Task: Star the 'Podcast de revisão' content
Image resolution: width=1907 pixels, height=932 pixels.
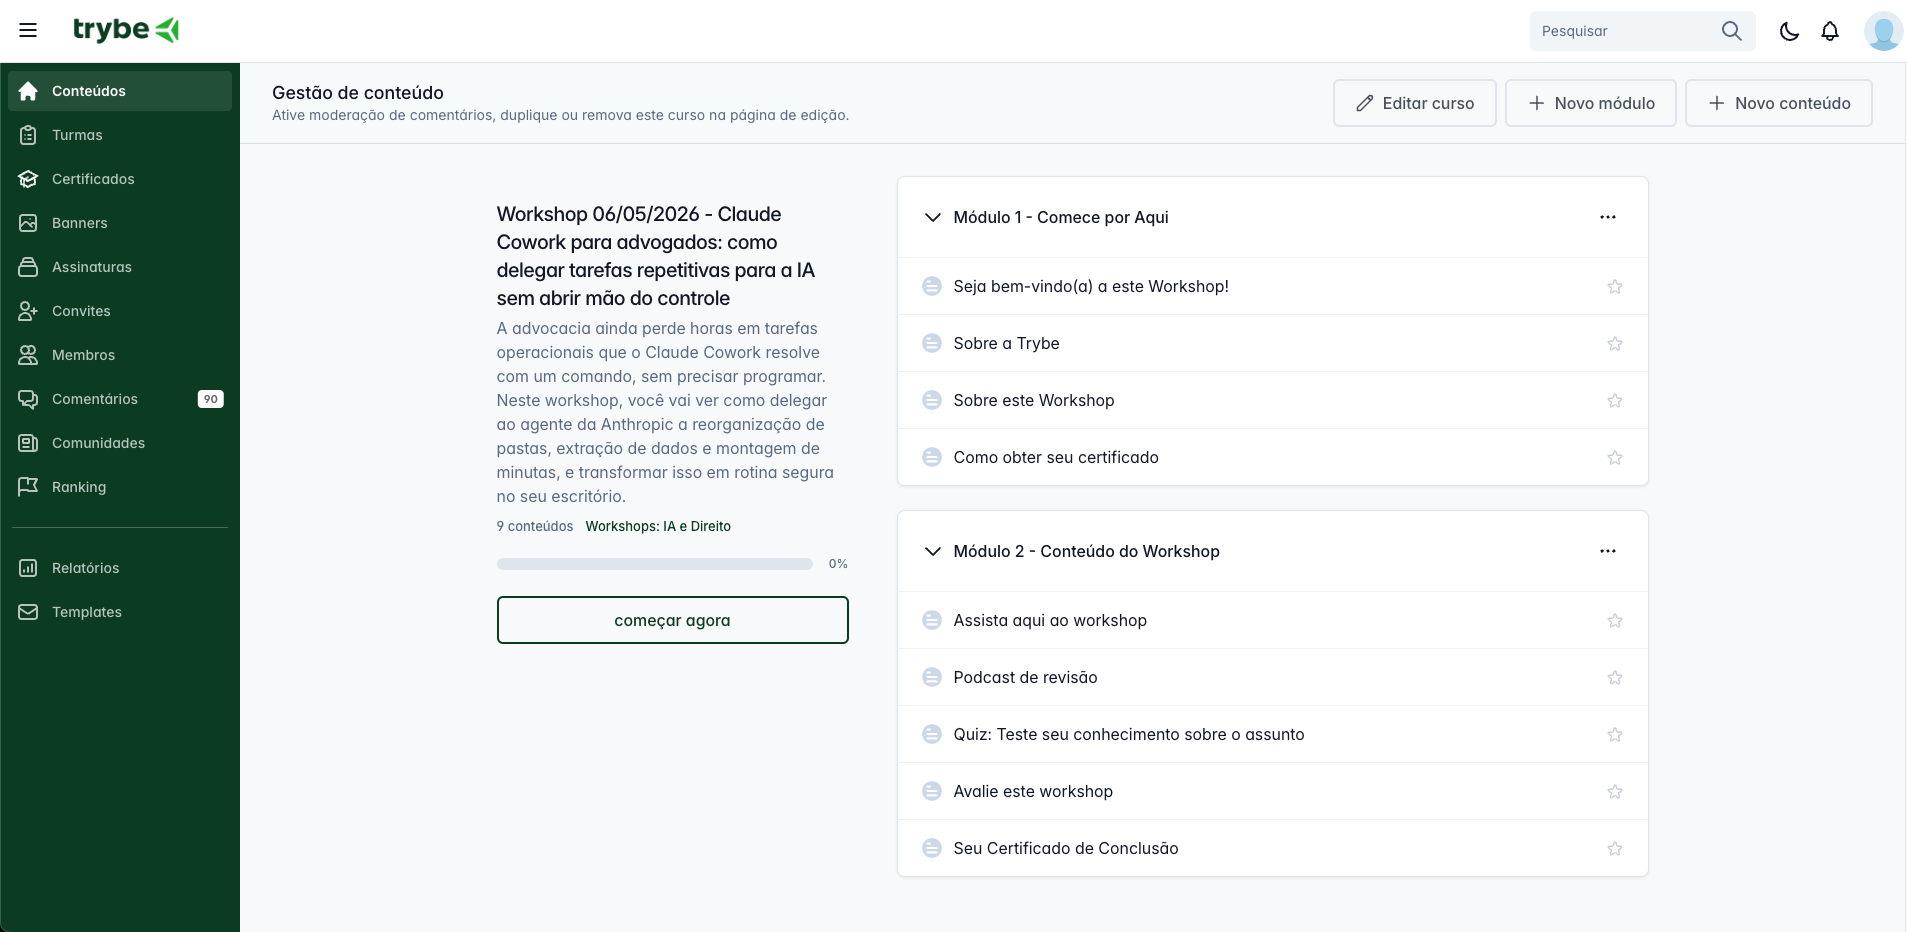Action: coord(1615,677)
